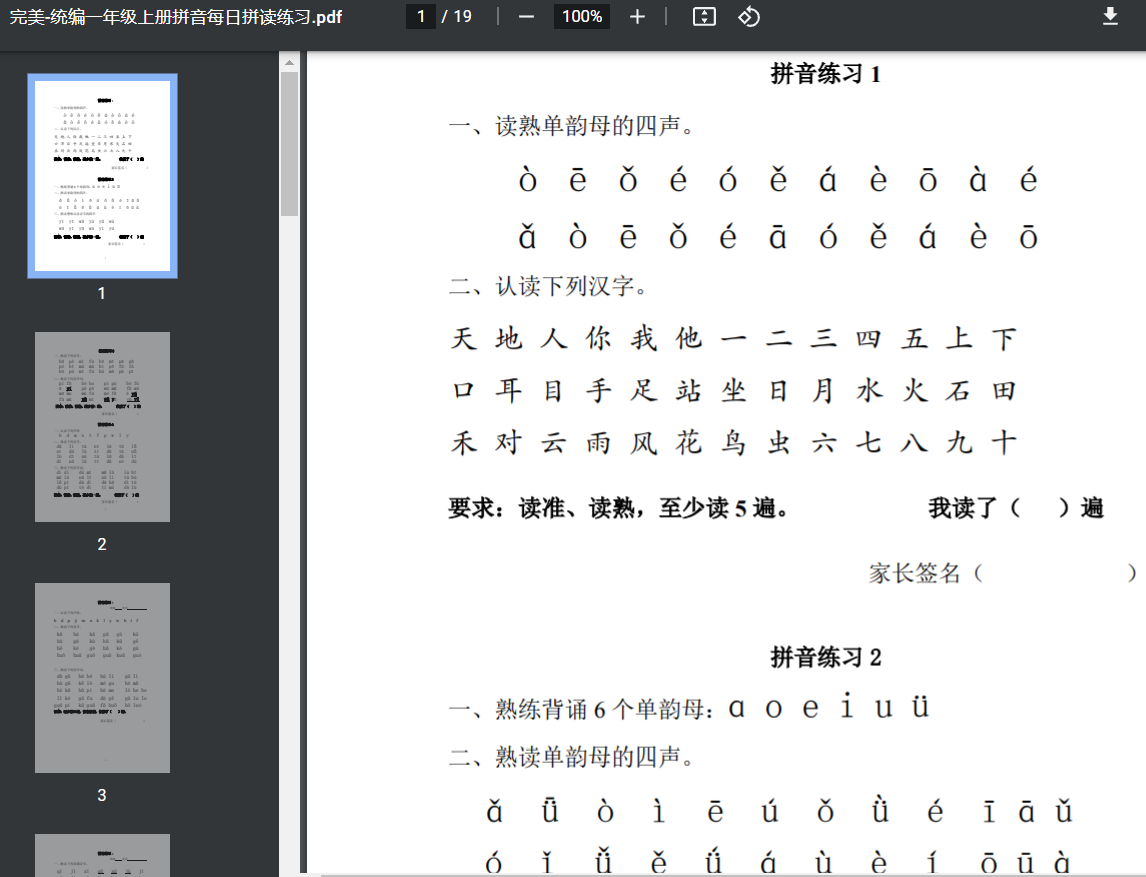Click the heading 拼音练习 1
The height and width of the screenshot is (877, 1146).
[x=825, y=74]
